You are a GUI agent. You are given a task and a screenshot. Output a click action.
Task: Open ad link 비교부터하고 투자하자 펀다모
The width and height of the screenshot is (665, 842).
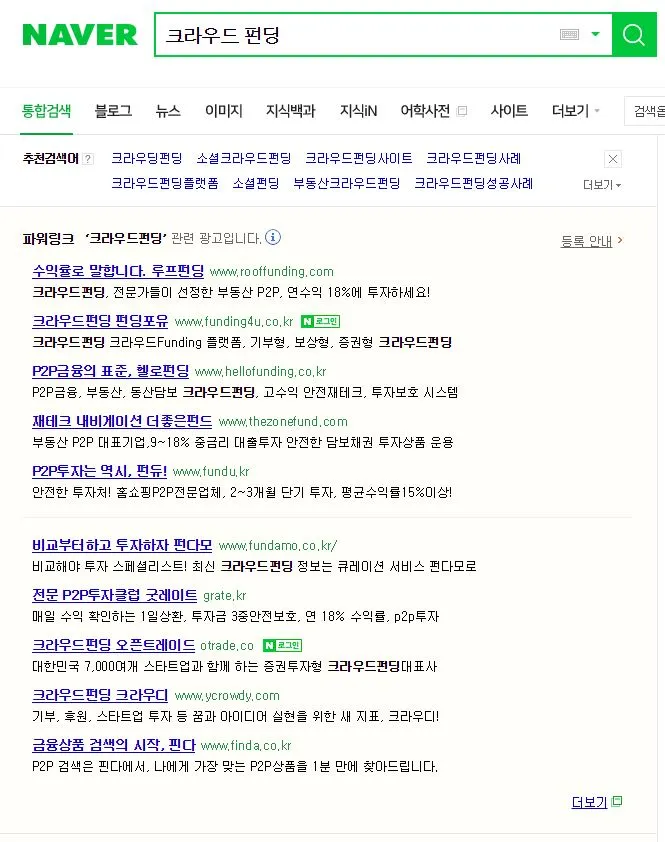point(122,545)
